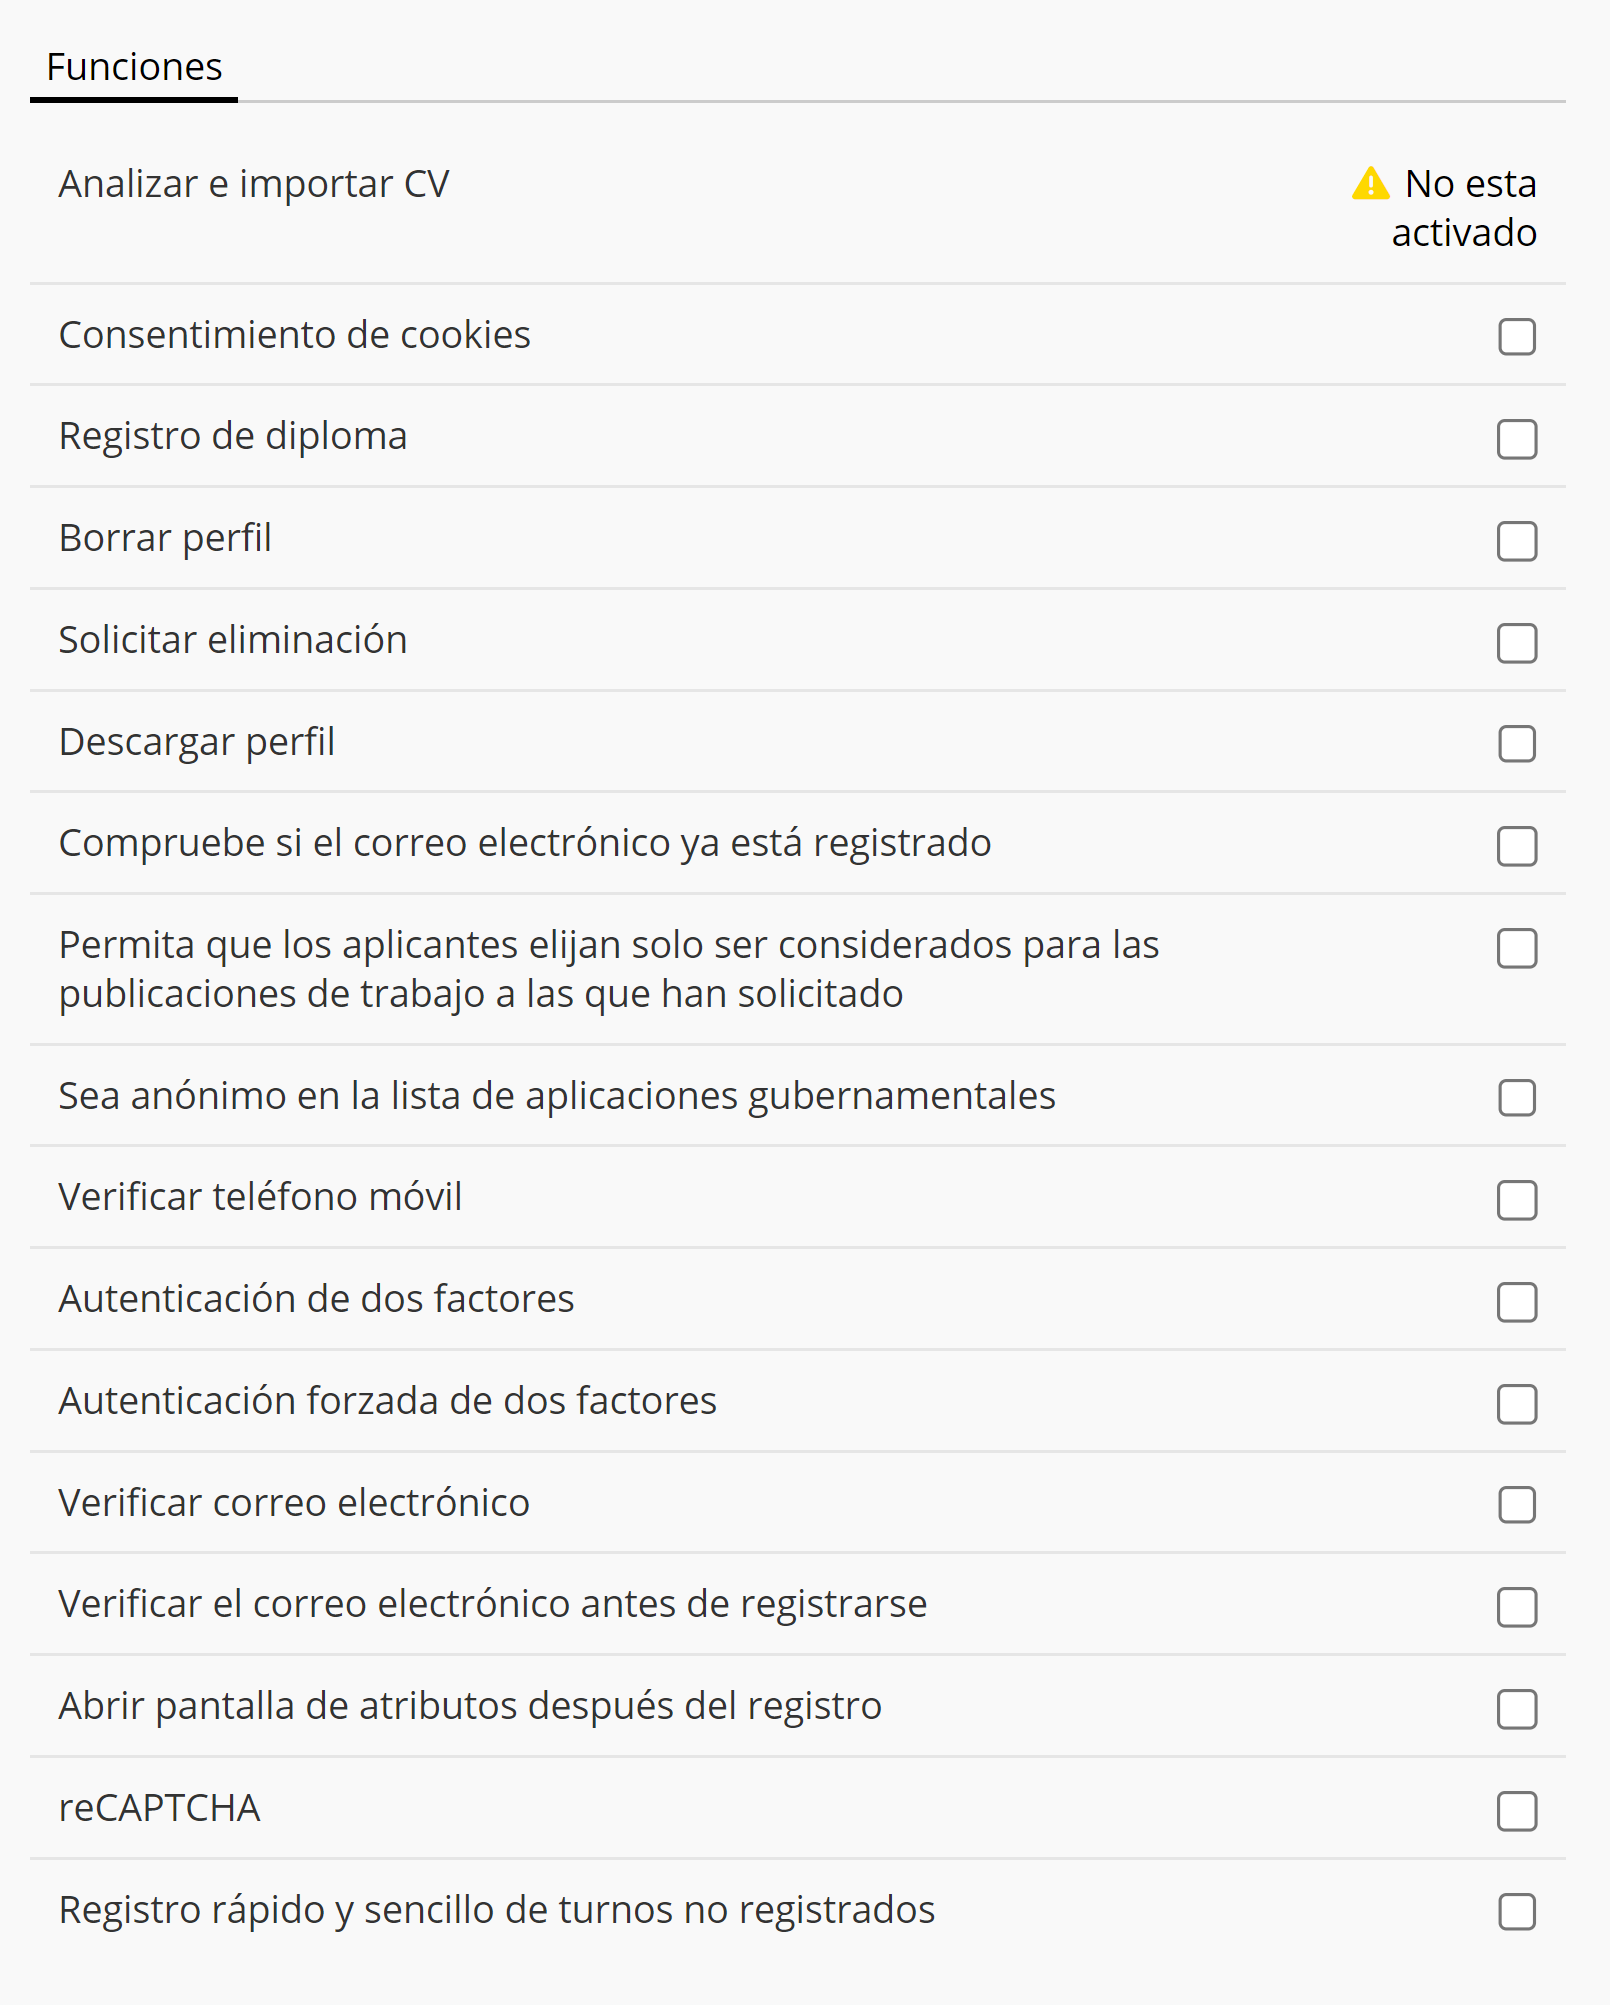Open the Funciones tab
This screenshot has height=2005, width=1610.
click(134, 67)
